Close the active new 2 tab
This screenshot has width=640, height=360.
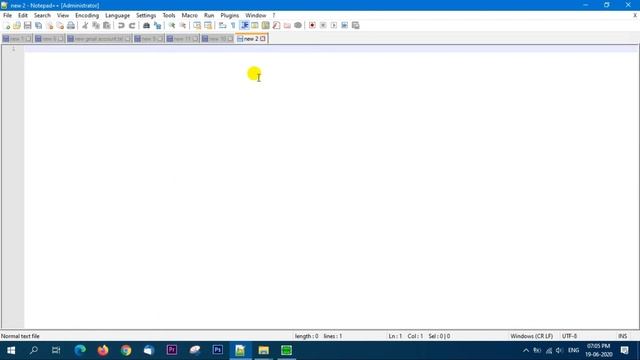tap(263, 38)
